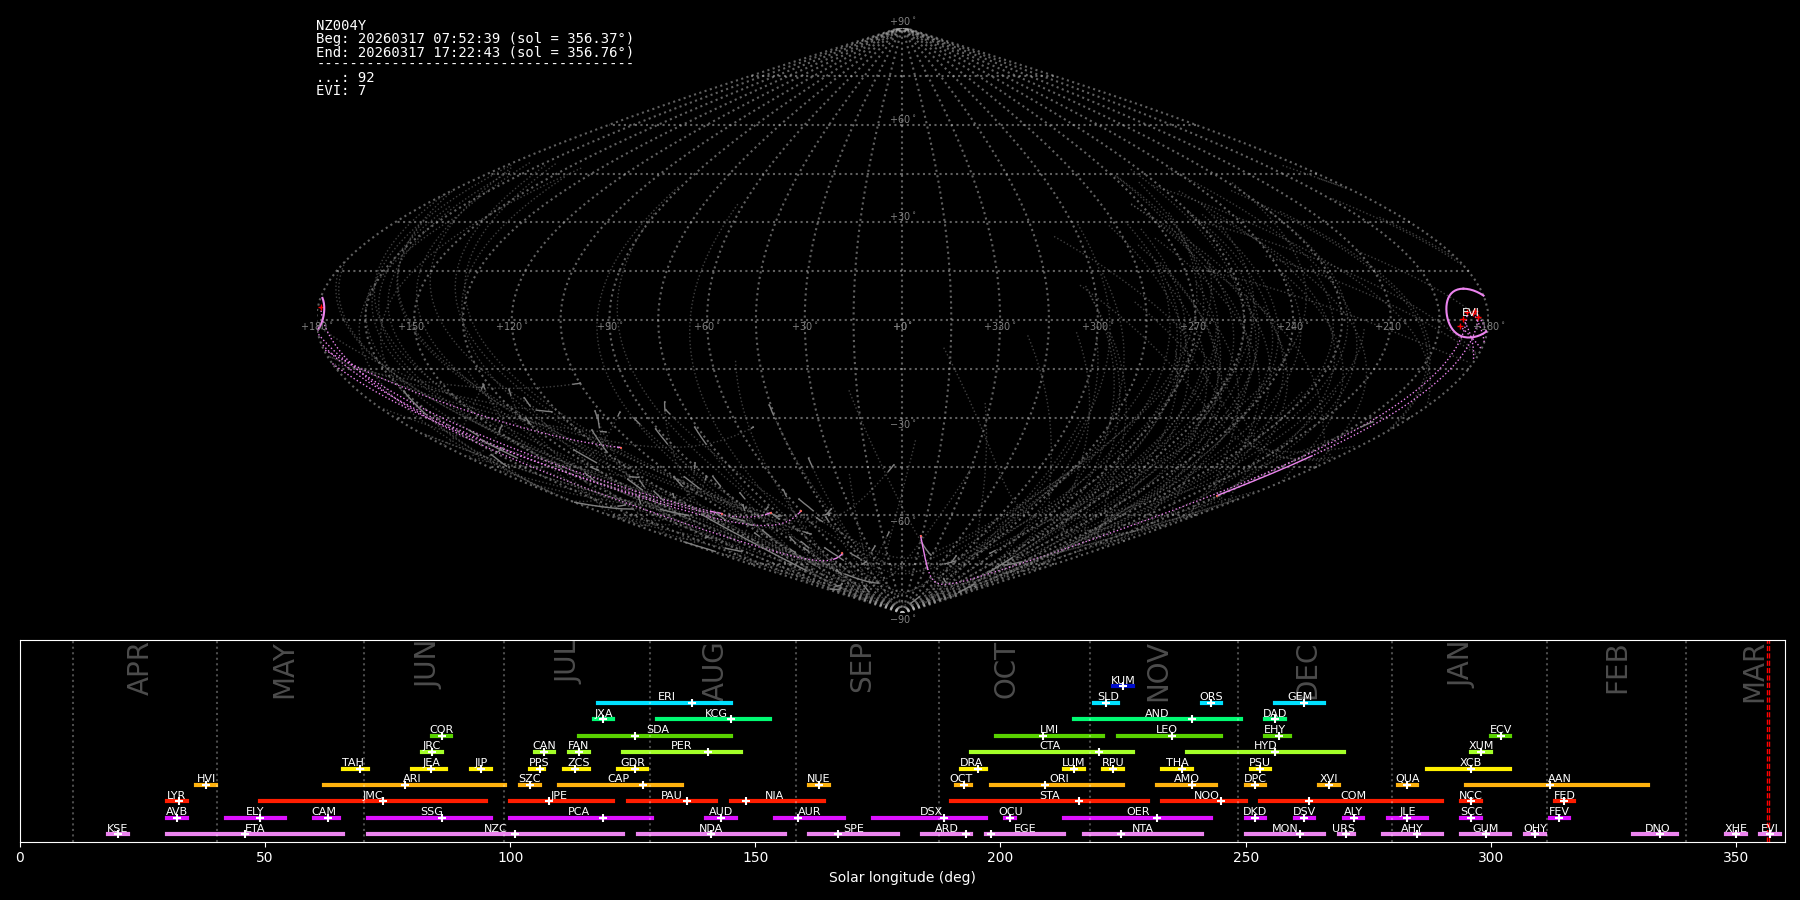The height and width of the screenshot is (900, 1800).
Task: Click the AAN orange activity bar
Action: coord(1557,785)
